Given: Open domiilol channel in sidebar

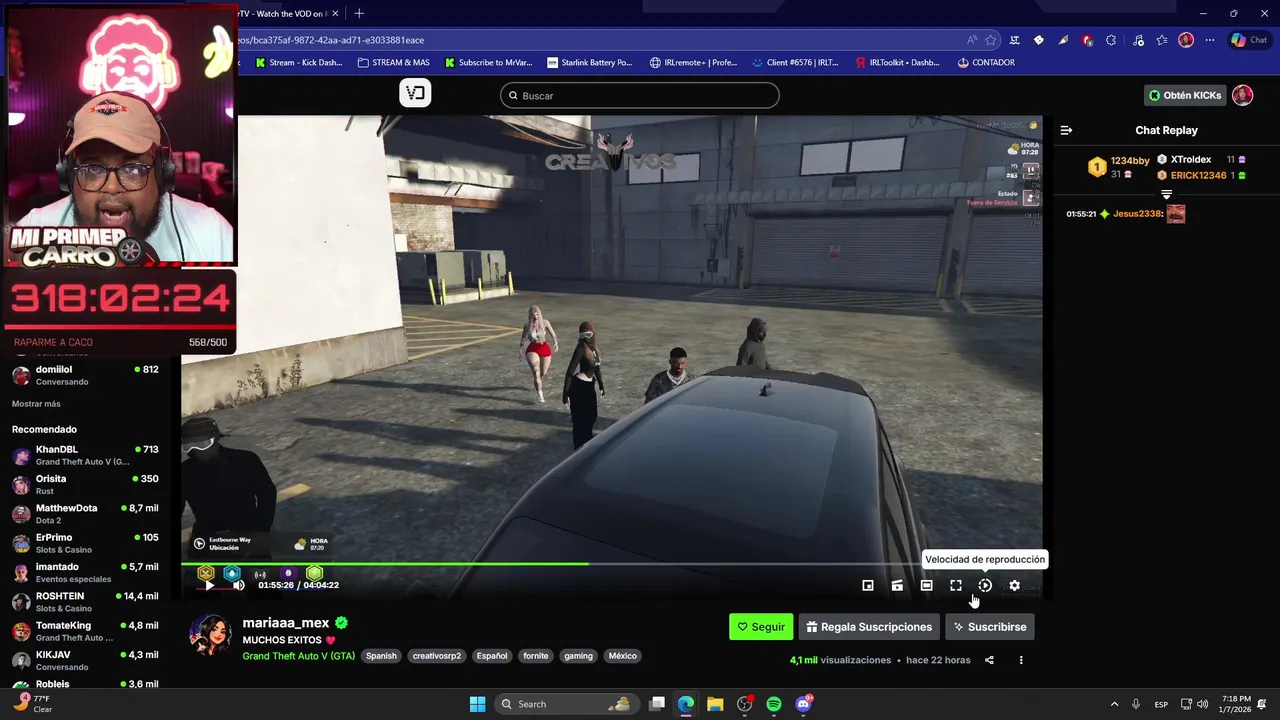Looking at the screenshot, I should [85, 375].
